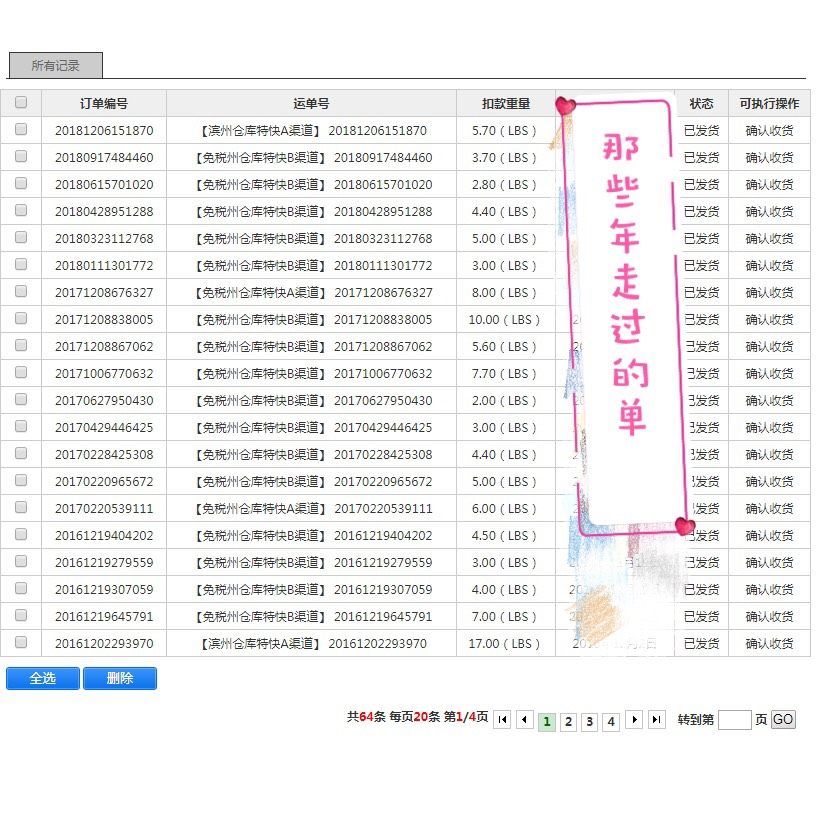The height and width of the screenshot is (816, 816).
Task: Go to previous page via back arrow
Action: (525, 720)
